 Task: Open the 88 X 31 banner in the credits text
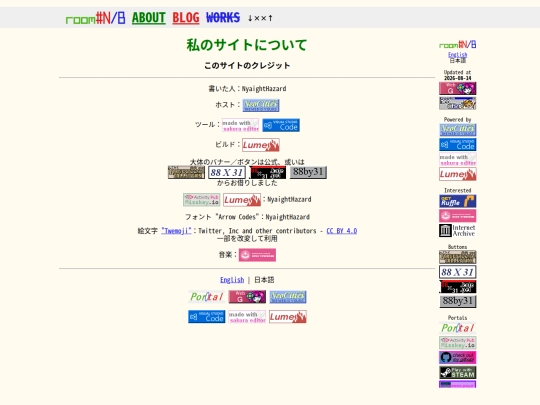pyautogui.click(x=227, y=172)
